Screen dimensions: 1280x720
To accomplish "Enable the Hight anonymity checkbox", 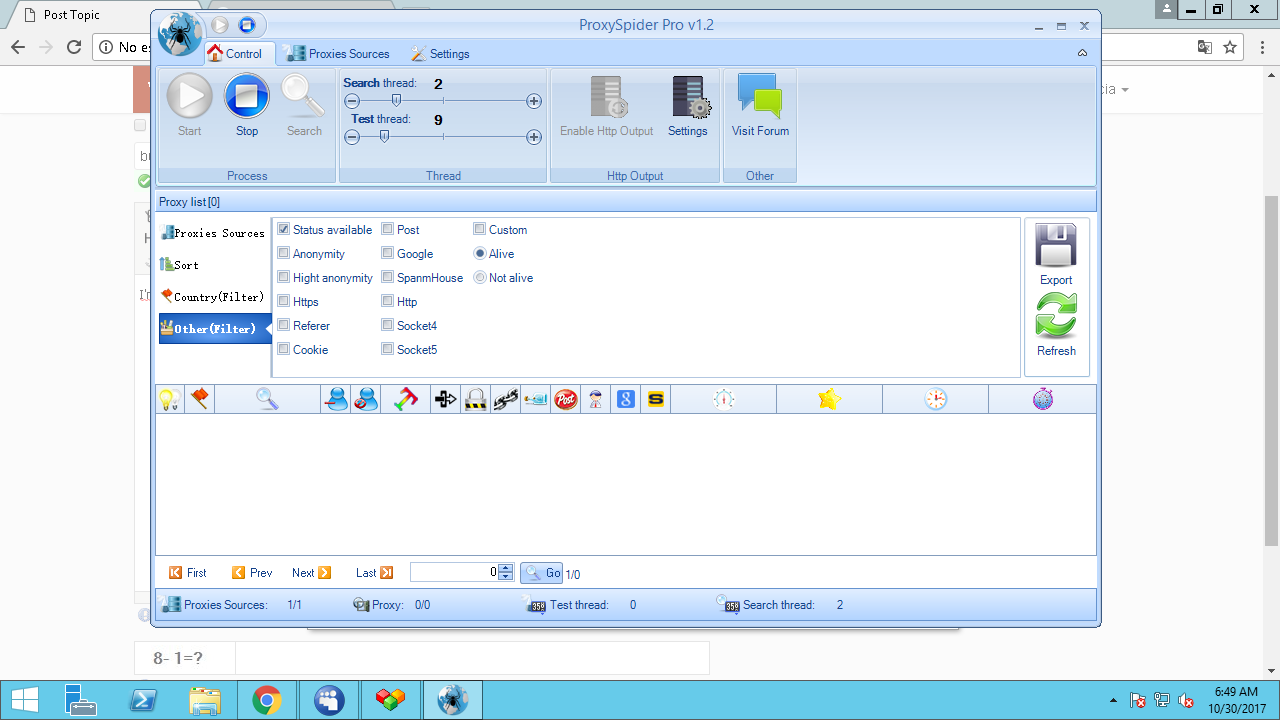I will coord(284,278).
